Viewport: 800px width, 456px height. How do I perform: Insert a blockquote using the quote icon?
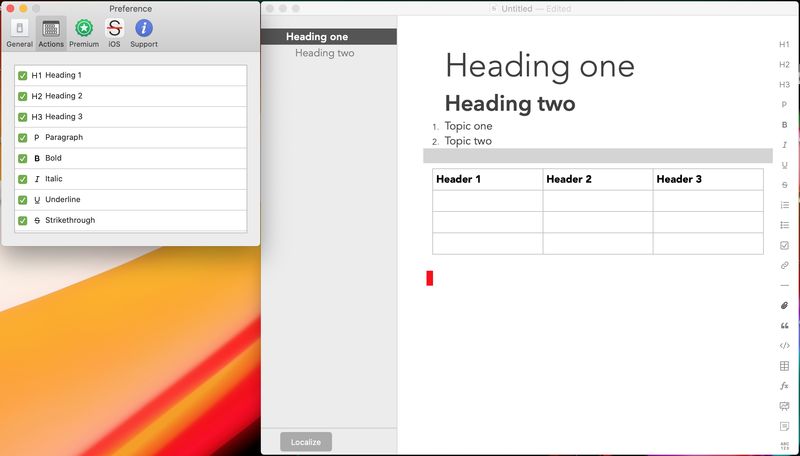click(784, 325)
